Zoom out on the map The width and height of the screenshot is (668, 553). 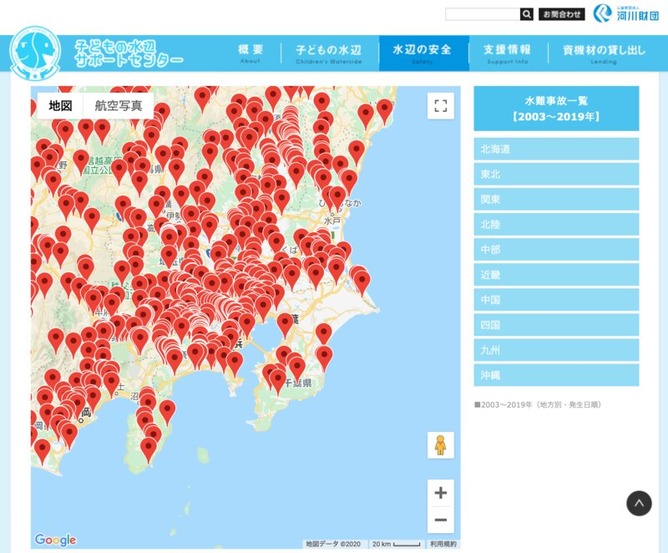tap(441, 520)
